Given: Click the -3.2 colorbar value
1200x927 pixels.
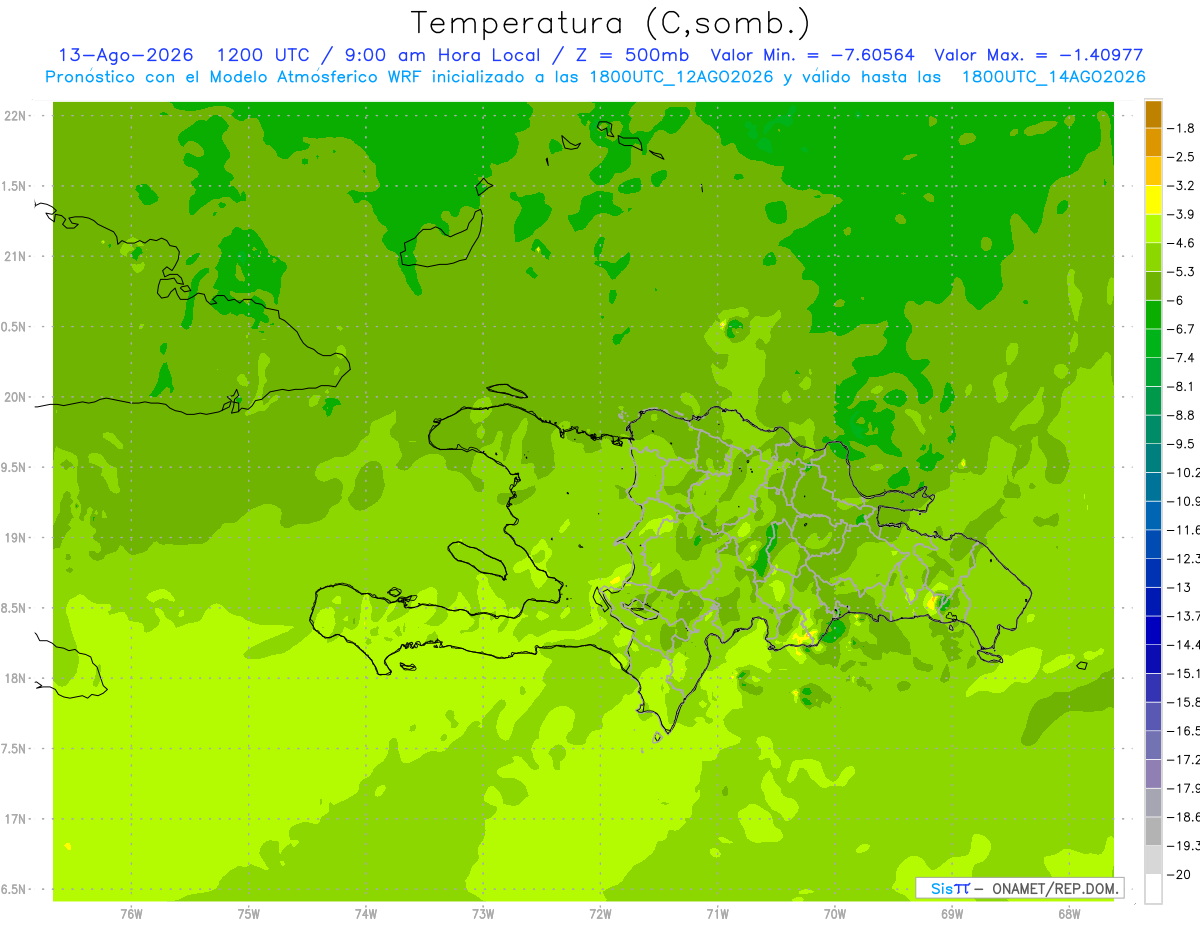Looking at the screenshot, I should click(1182, 186).
